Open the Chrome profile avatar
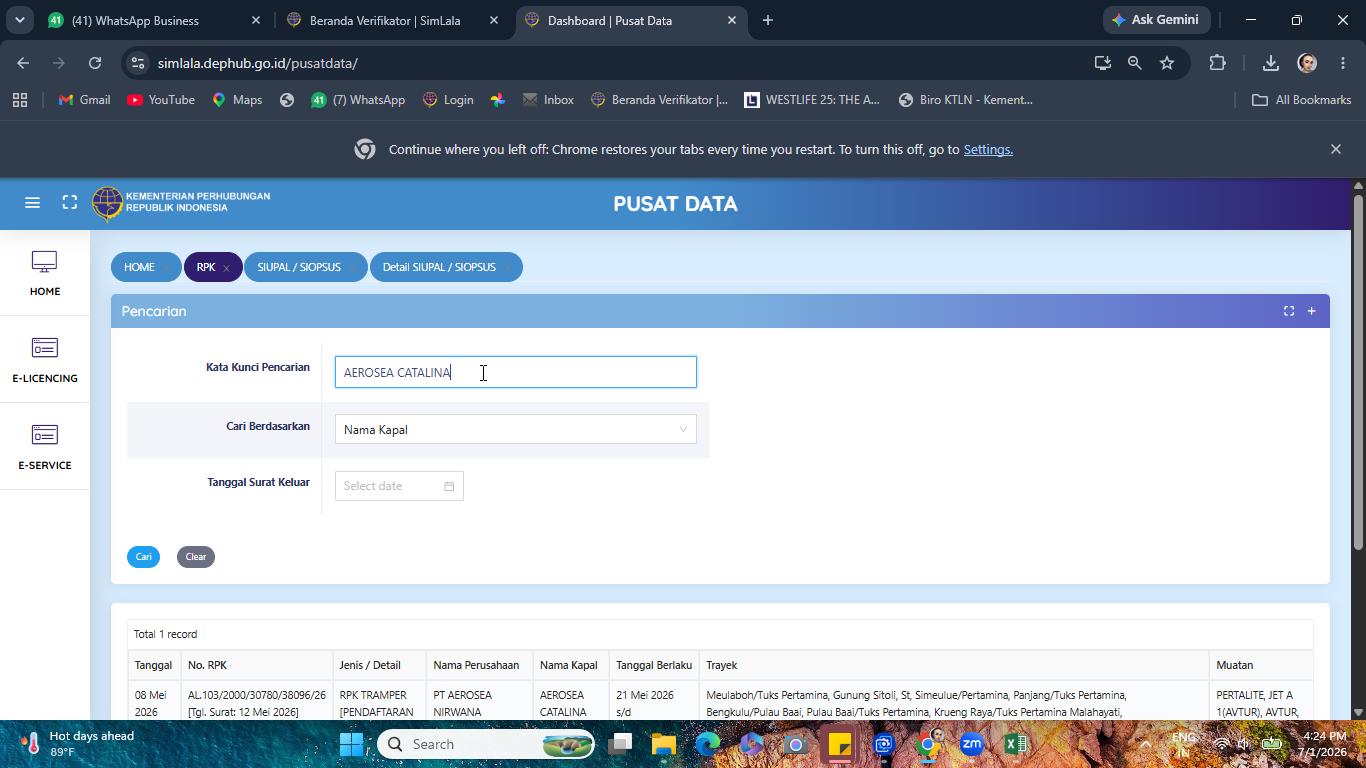Screen dimensions: 1366x768 pos(1307,63)
